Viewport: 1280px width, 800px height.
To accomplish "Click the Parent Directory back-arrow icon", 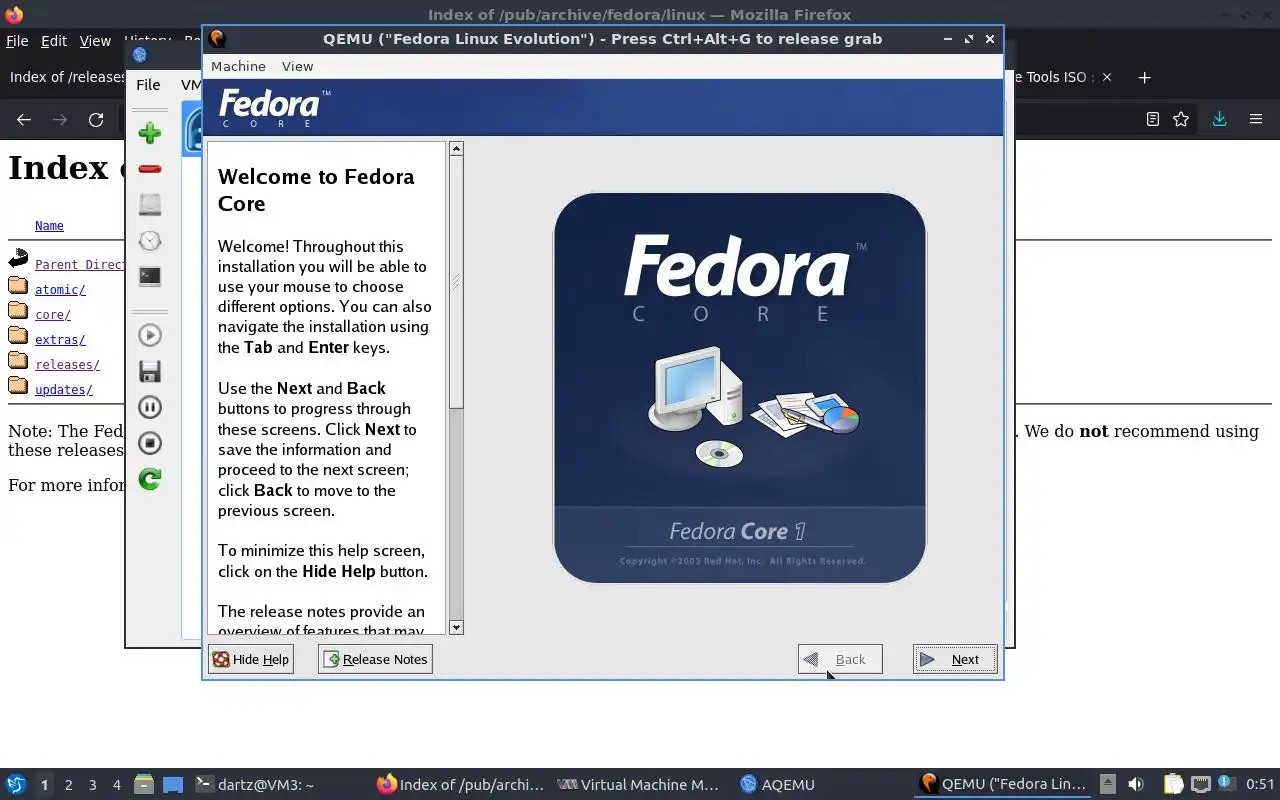I will click(x=18, y=261).
